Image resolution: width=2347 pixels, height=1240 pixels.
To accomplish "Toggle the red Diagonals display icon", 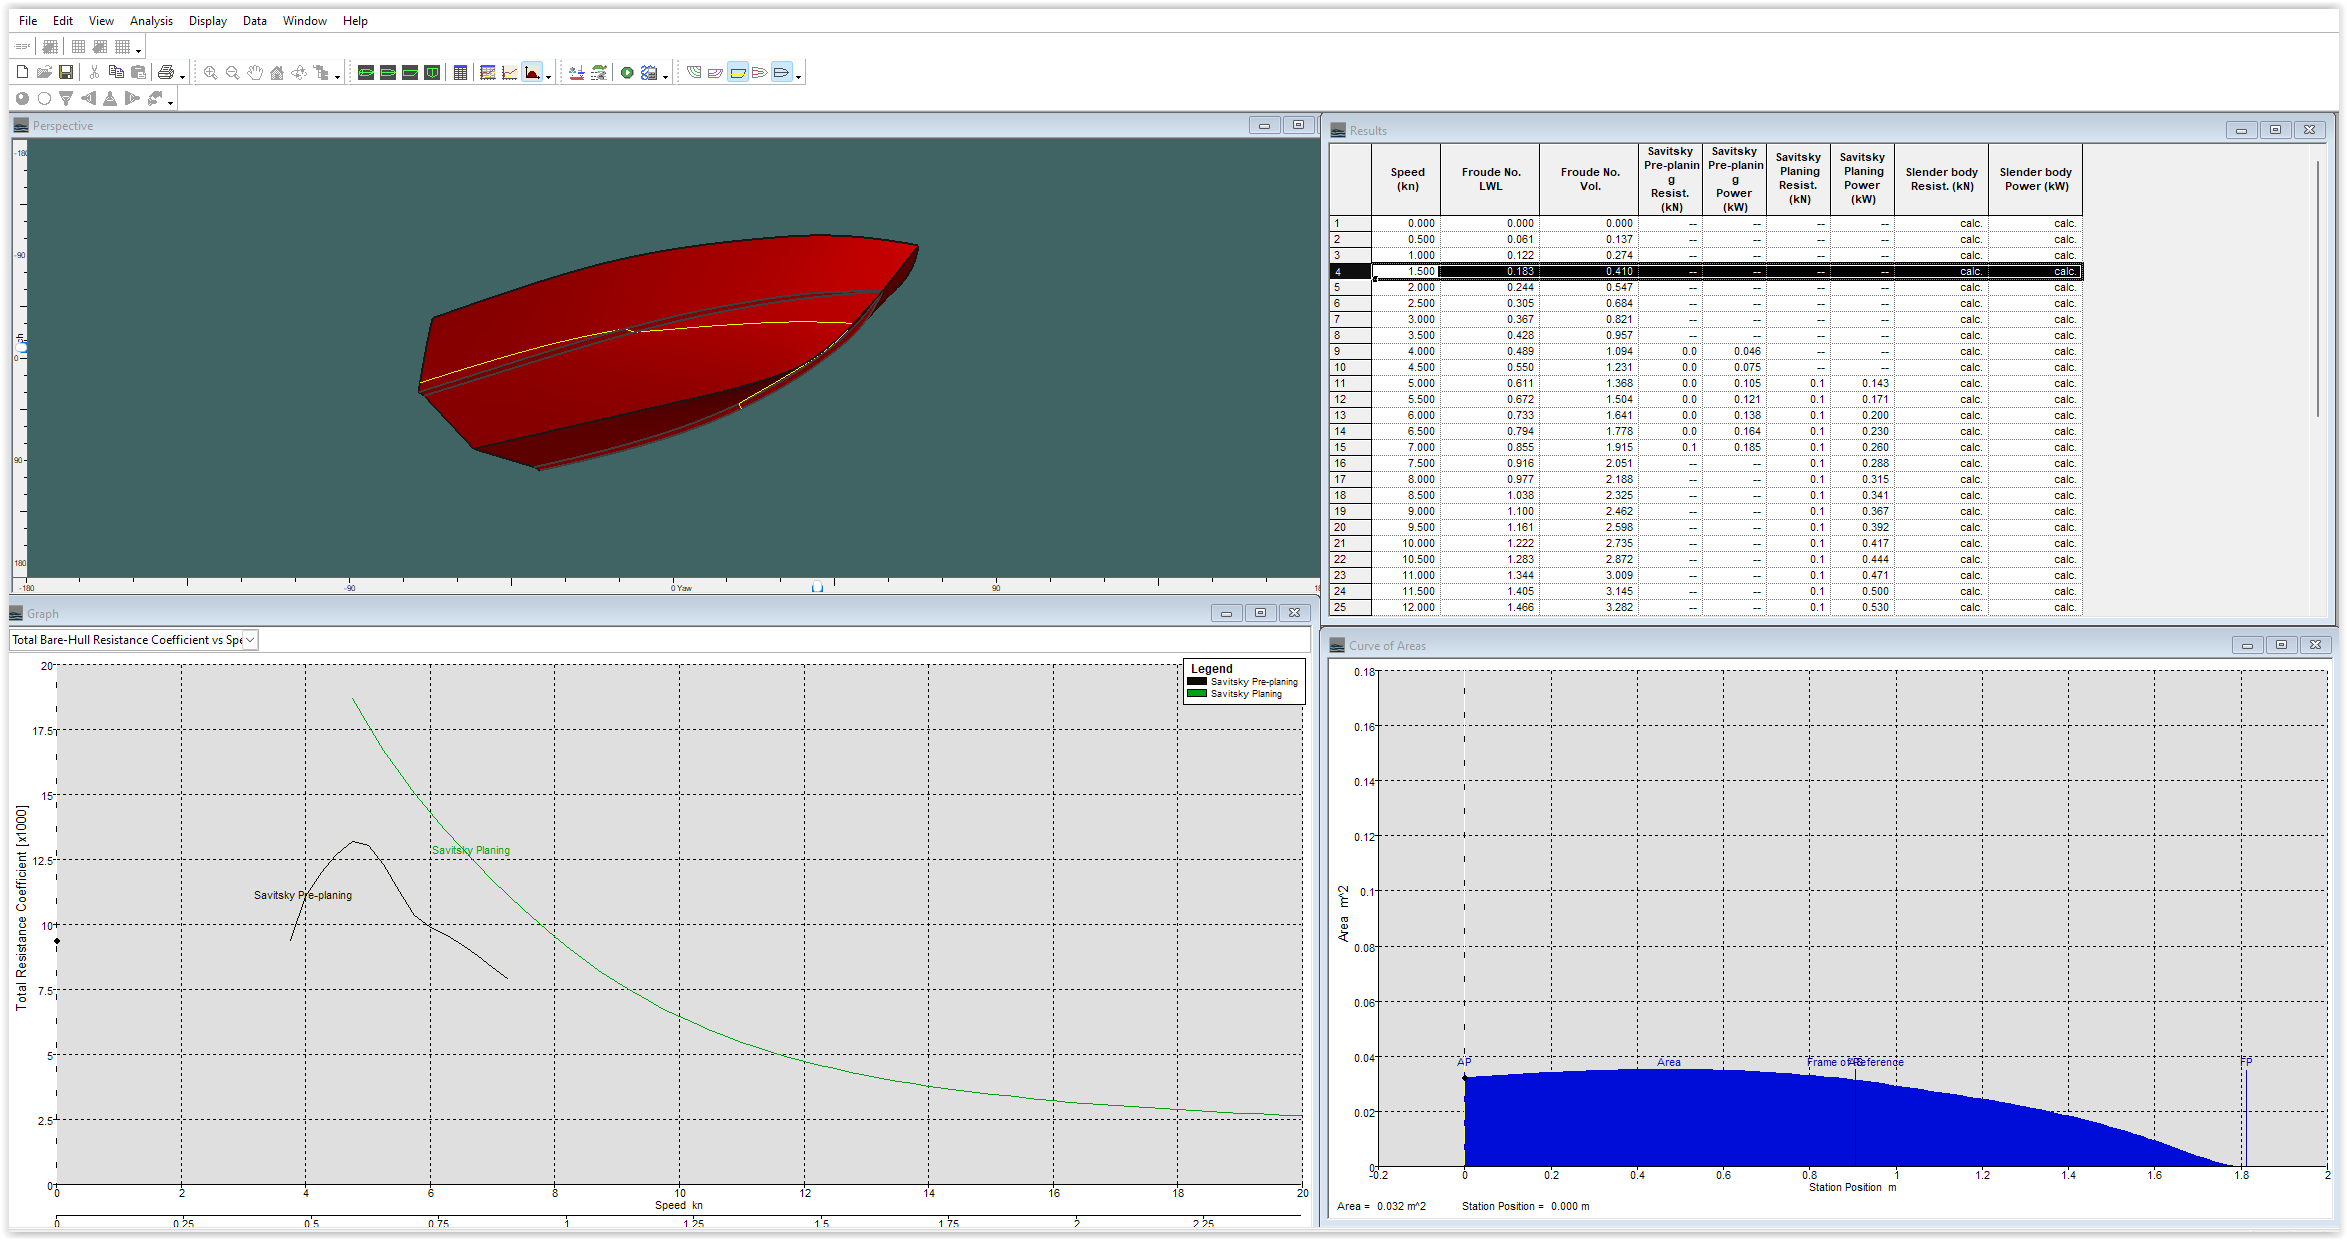I will (760, 72).
